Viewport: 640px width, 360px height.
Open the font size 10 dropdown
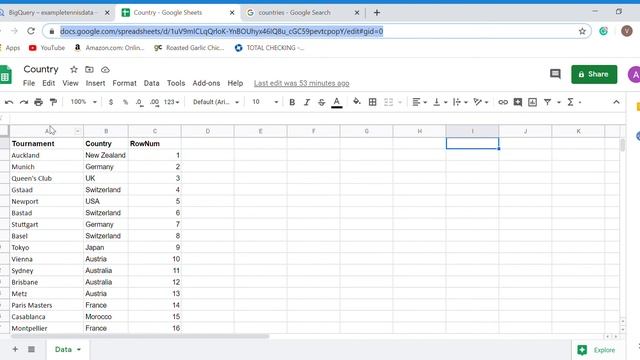click(x=265, y=102)
